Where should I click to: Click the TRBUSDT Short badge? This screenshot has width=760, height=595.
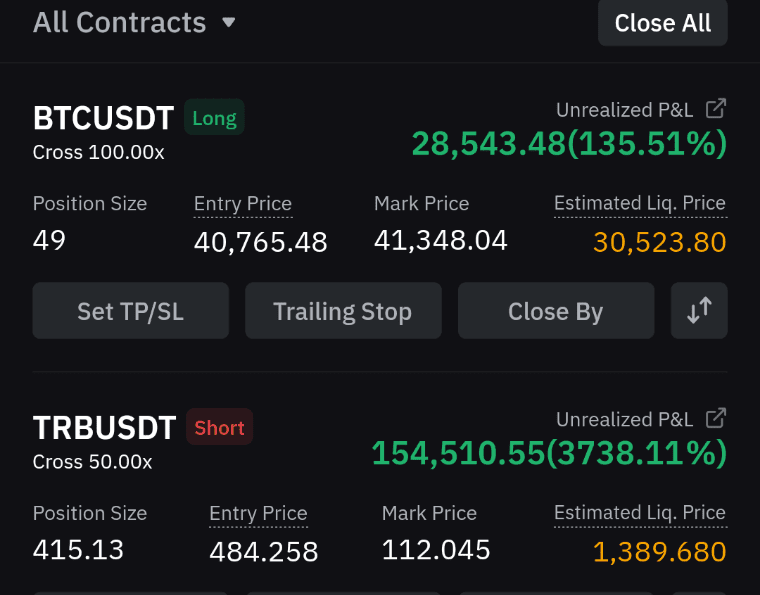click(219, 428)
